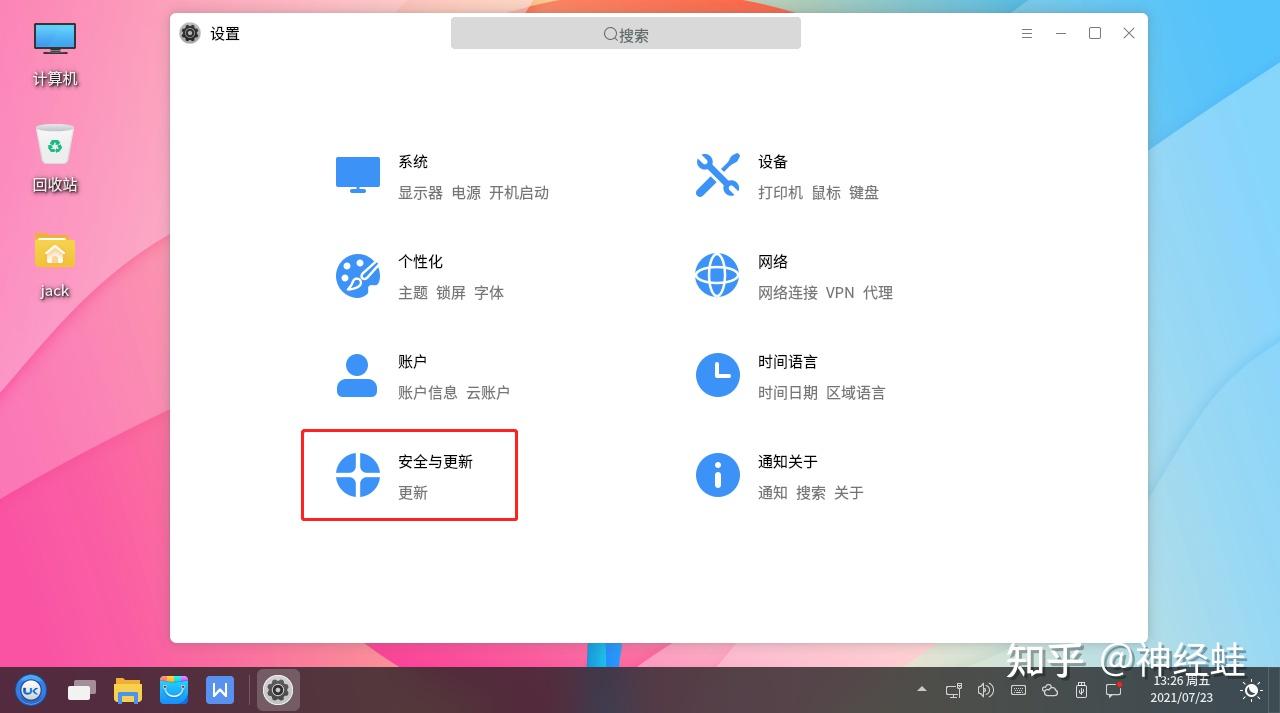This screenshot has height=713, width=1280.
Task: Open the screen projection tray icon
Action: click(953, 690)
